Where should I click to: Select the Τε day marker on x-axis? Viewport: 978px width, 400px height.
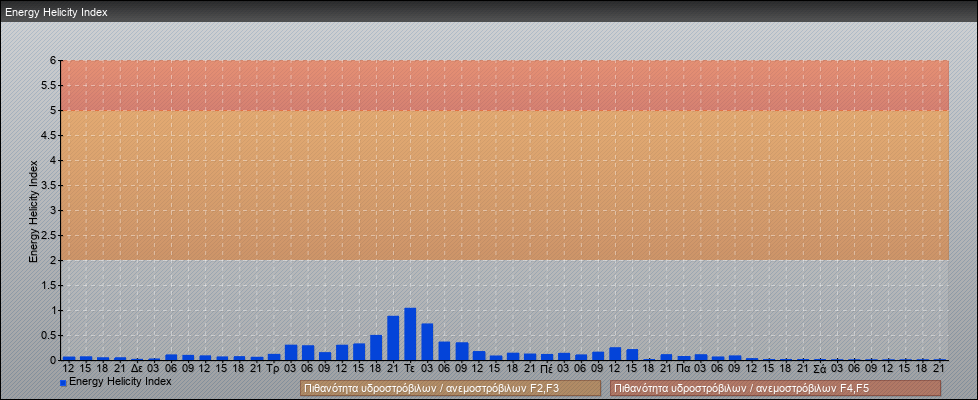(x=410, y=368)
